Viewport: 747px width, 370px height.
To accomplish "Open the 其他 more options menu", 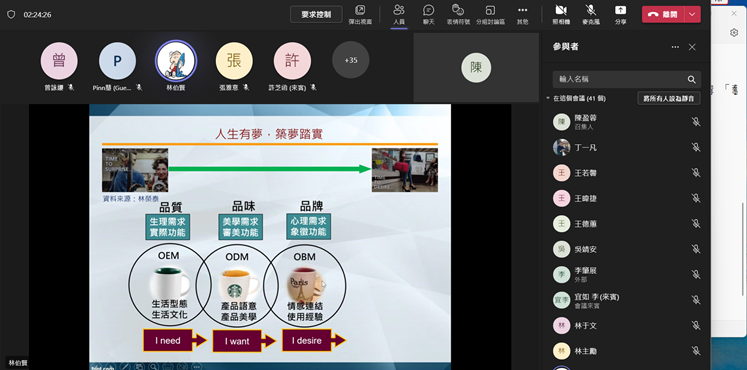I will (x=523, y=15).
